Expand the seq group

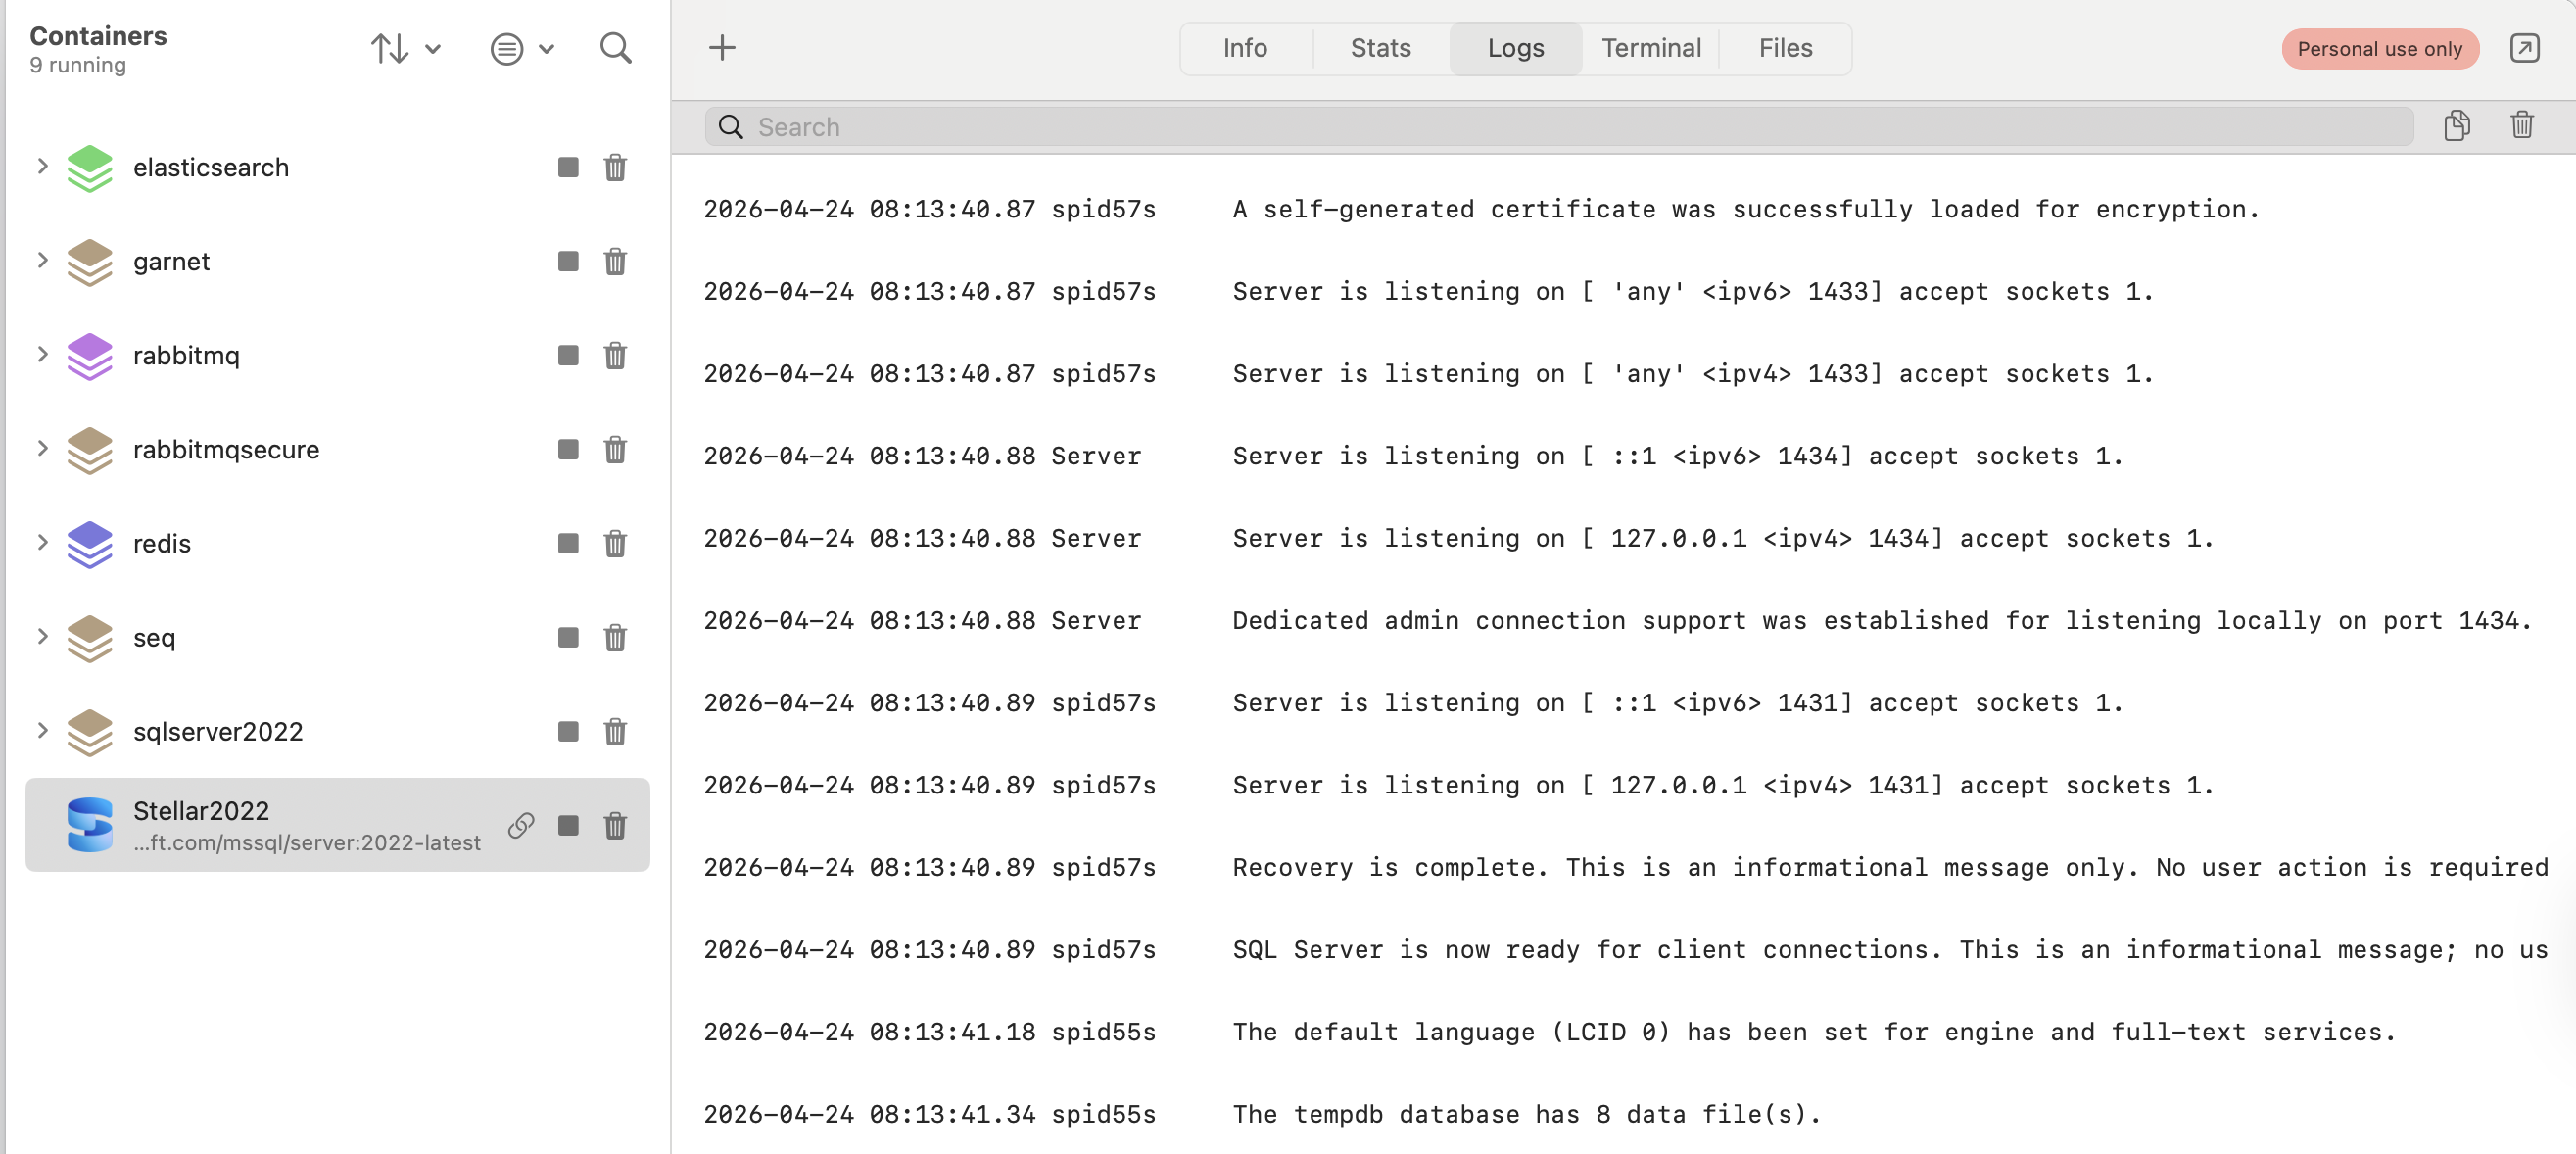pos(42,636)
